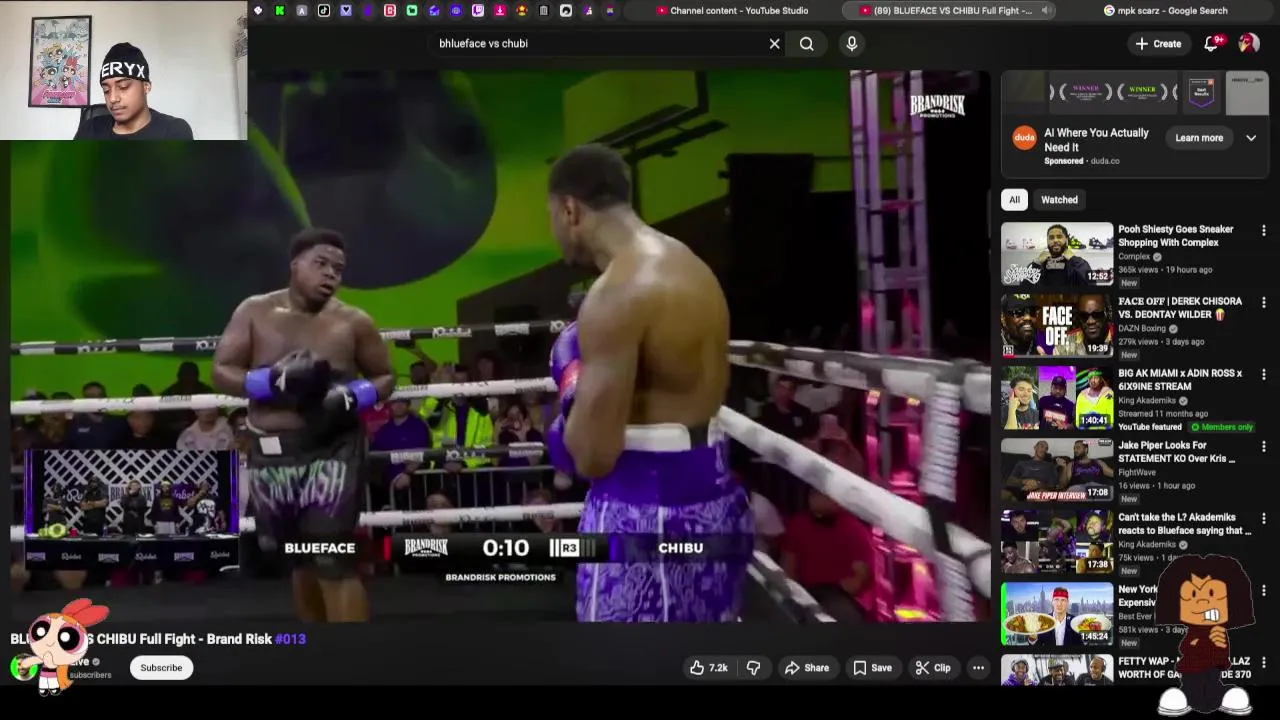The height and width of the screenshot is (720, 1280).
Task: Subscribe to the channel
Action: [161, 668]
